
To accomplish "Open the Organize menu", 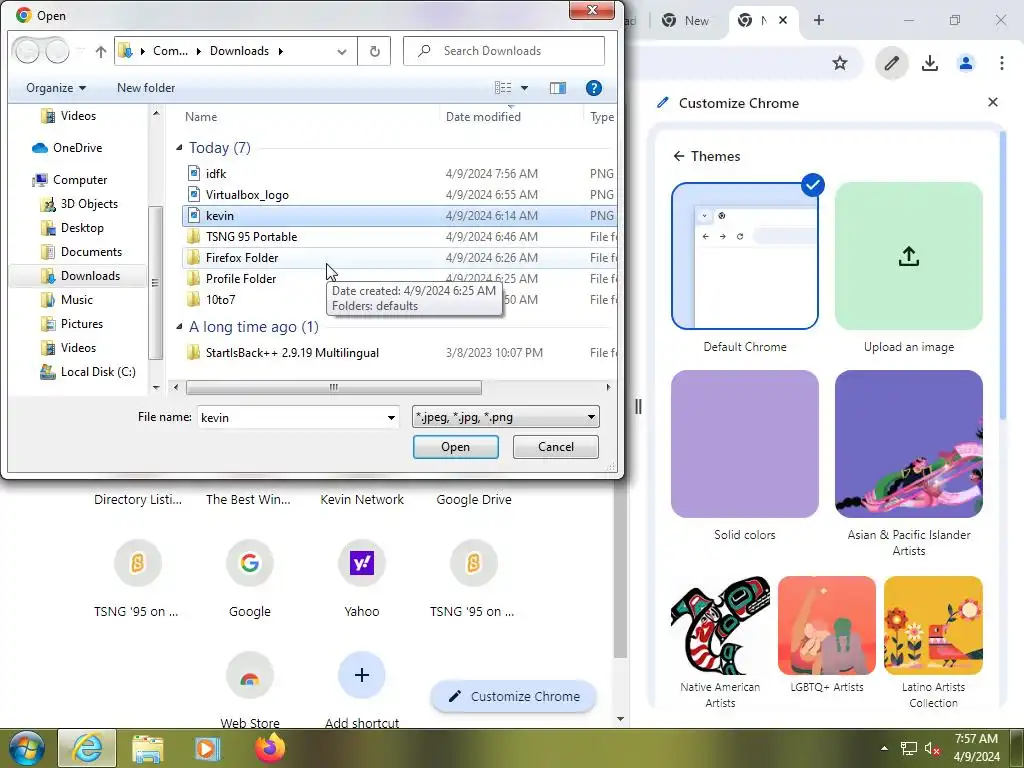I will (x=56, y=88).
